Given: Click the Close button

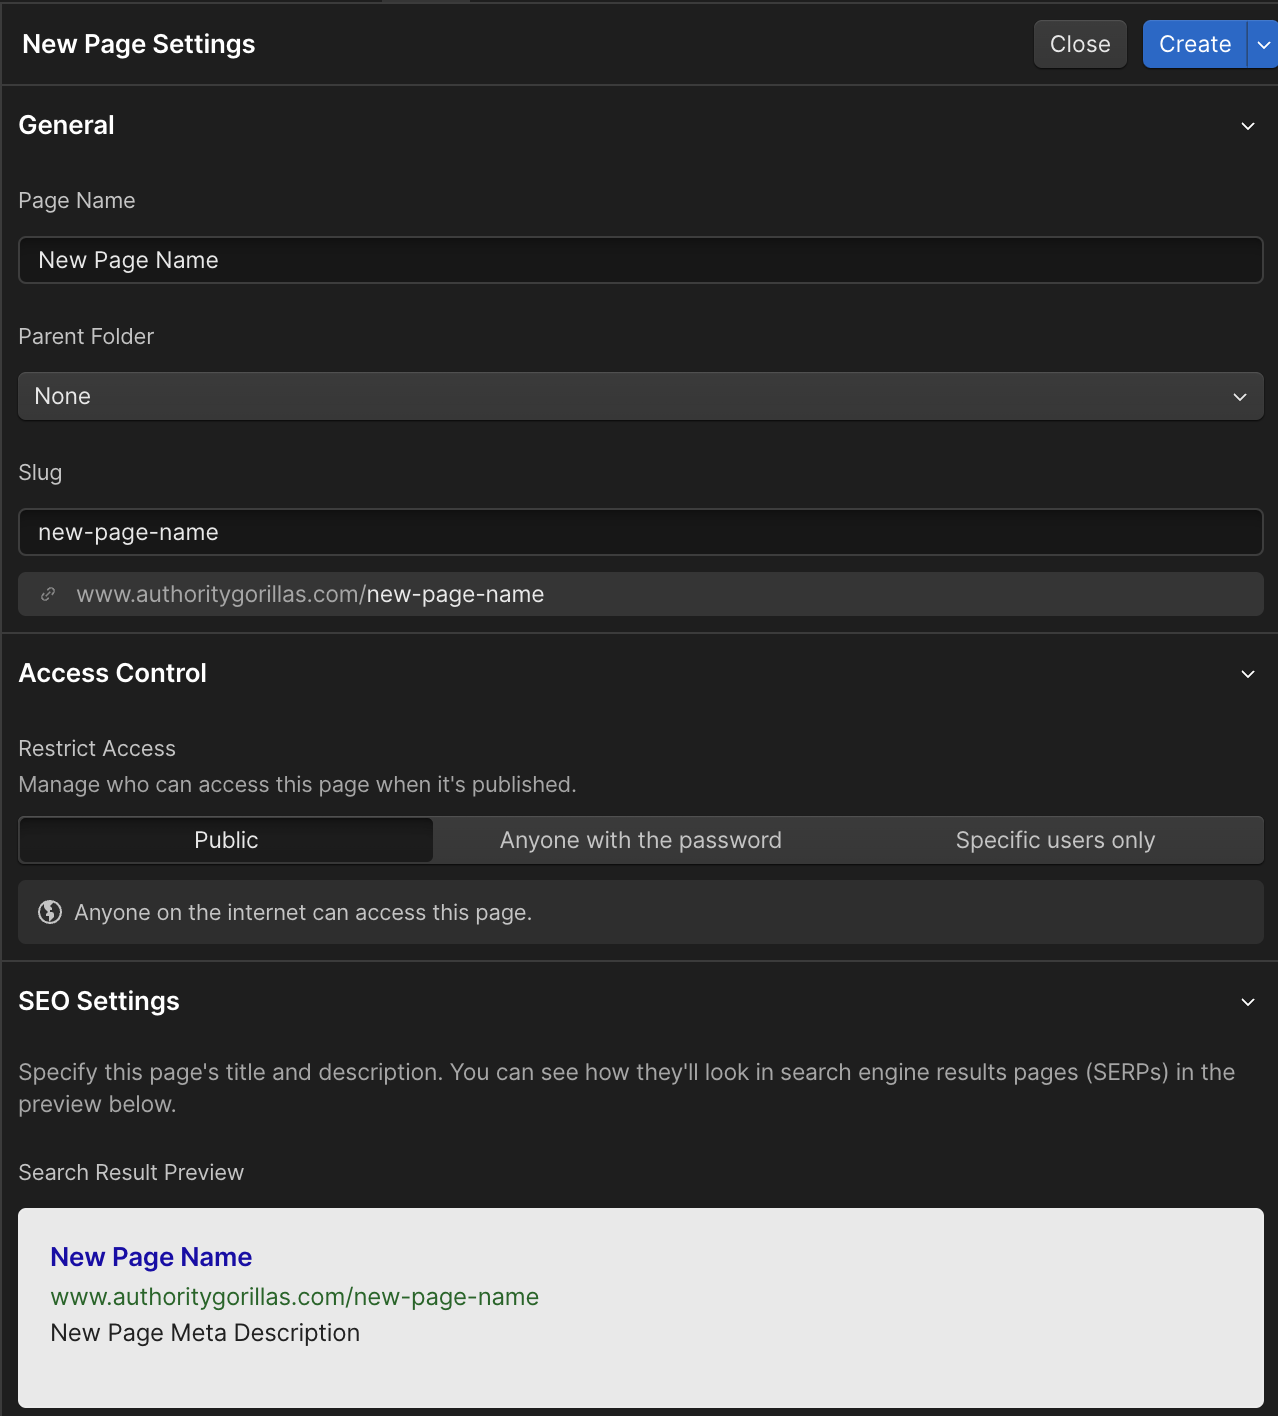Looking at the screenshot, I should pyautogui.click(x=1080, y=45).
